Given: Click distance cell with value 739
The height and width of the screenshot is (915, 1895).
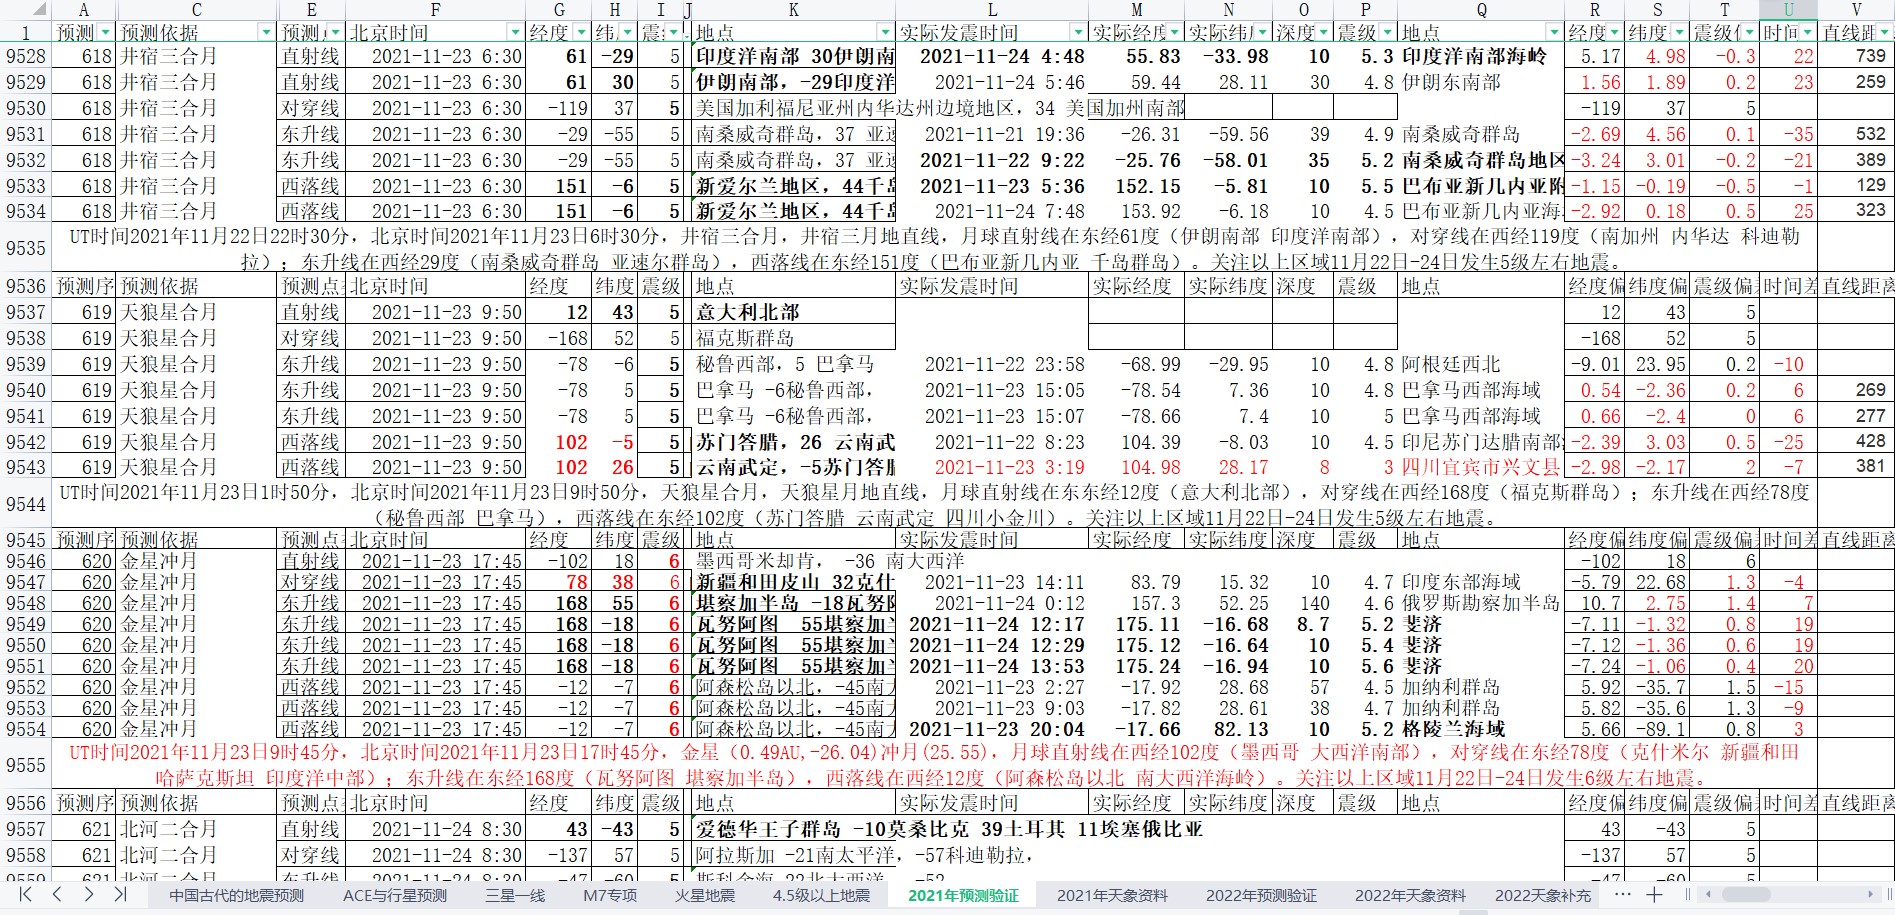Looking at the screenshot, I should [1856, 56].
